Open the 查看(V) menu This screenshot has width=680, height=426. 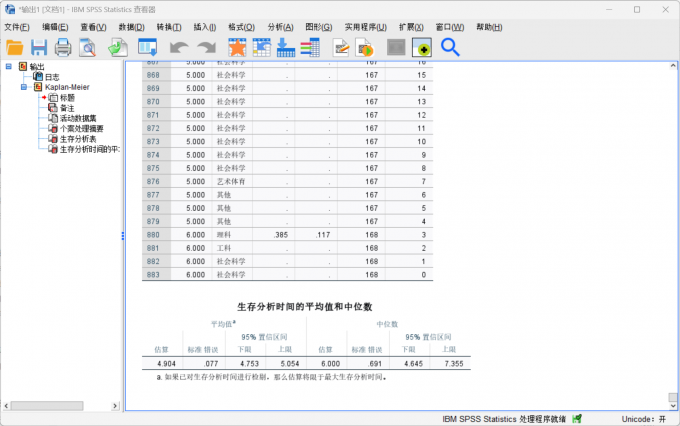click(93, 27)
